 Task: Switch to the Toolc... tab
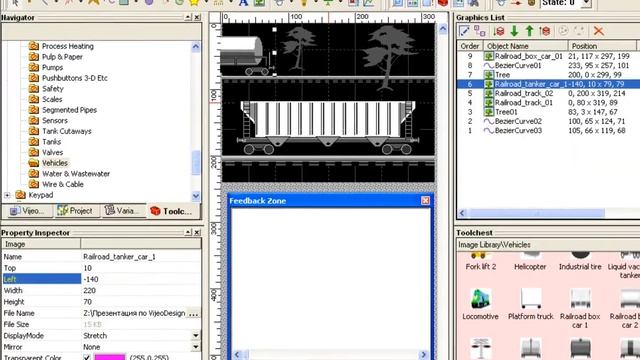pos(171,211)
